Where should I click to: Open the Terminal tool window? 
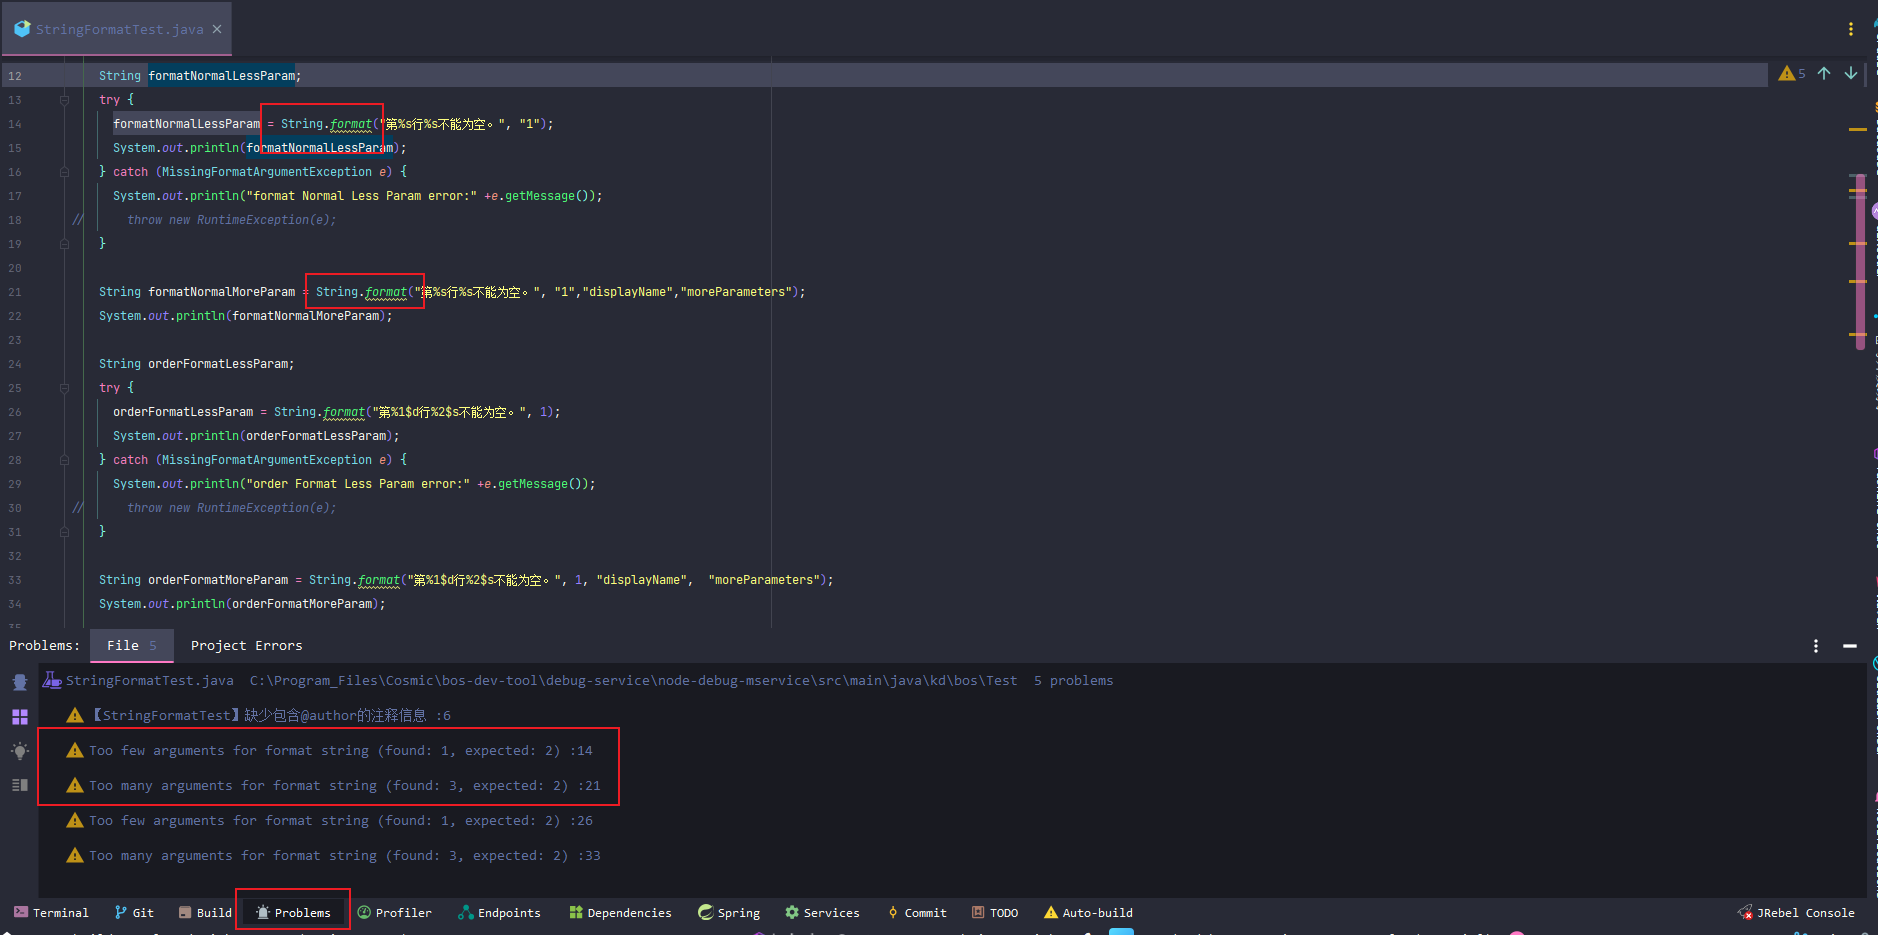tap(51, 912)
